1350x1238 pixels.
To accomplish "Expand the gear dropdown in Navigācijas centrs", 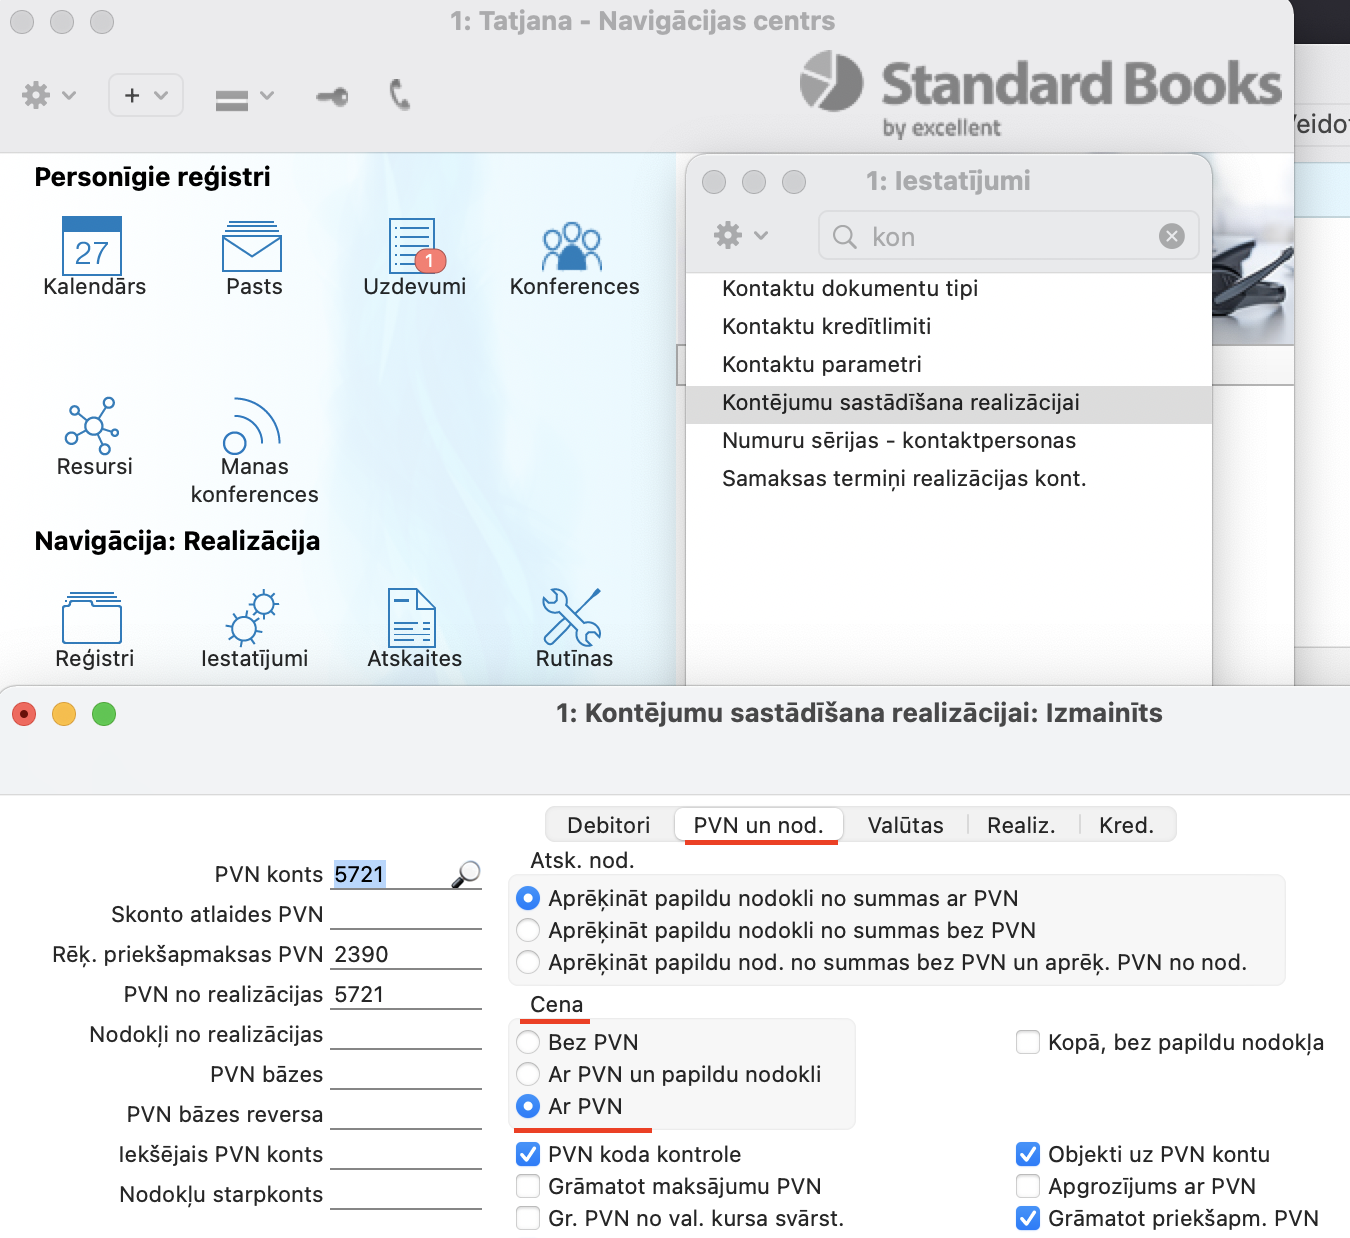I will [x=48, y=96].
